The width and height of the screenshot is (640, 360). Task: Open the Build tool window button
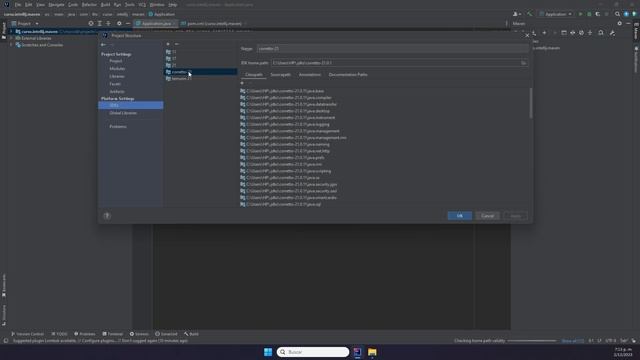click(191, 334)
